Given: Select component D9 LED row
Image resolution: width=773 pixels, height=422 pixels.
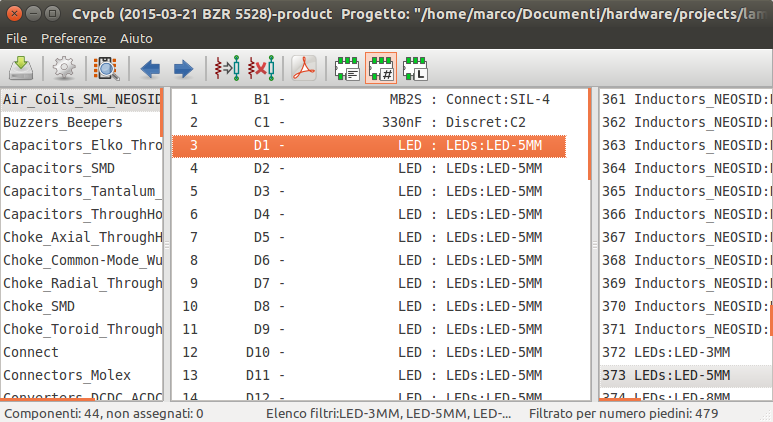Looking at the screenshot, I should pos(369,329).
